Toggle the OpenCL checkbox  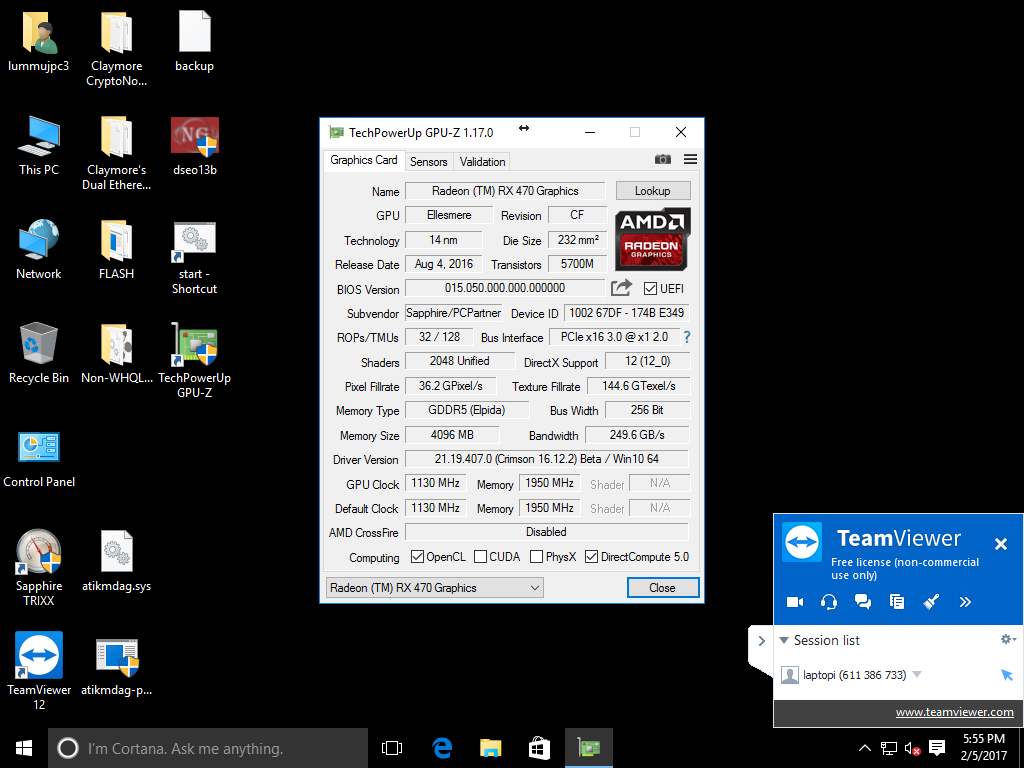click(417, 556)
